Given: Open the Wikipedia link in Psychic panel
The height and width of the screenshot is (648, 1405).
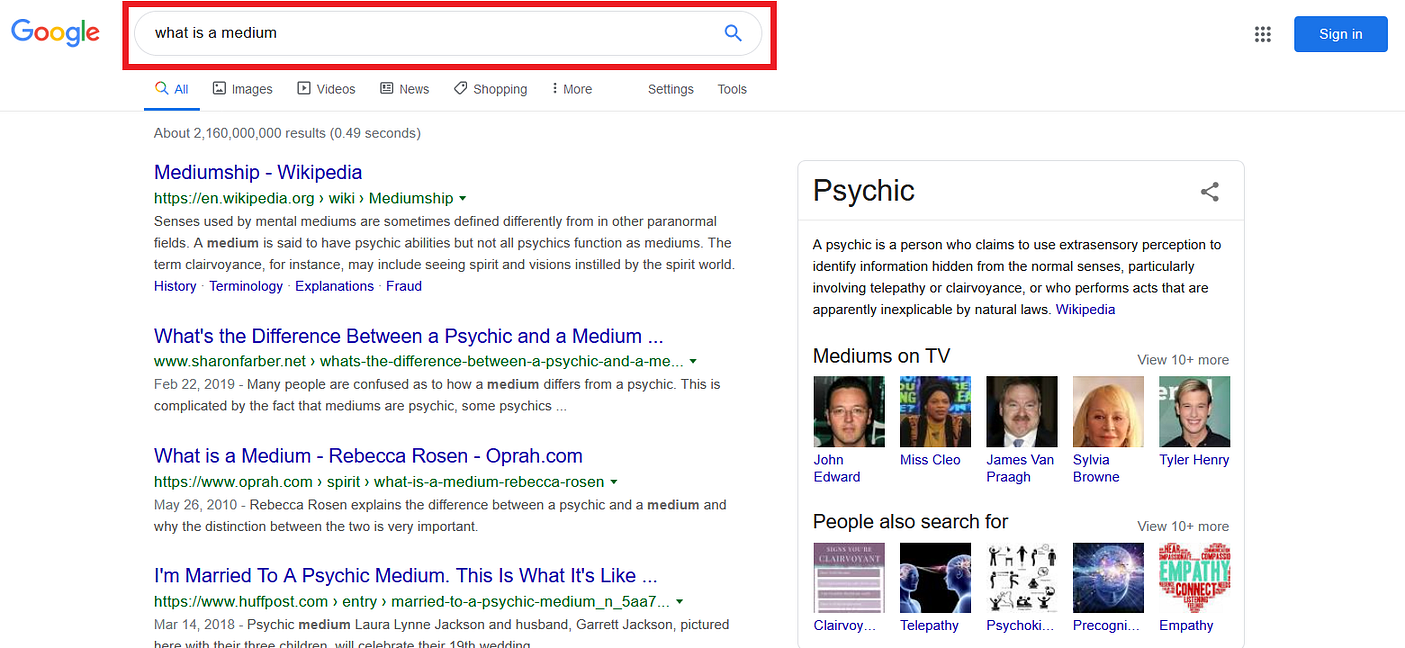Looking at the screenshot, I should click(x=1085, y=309).
